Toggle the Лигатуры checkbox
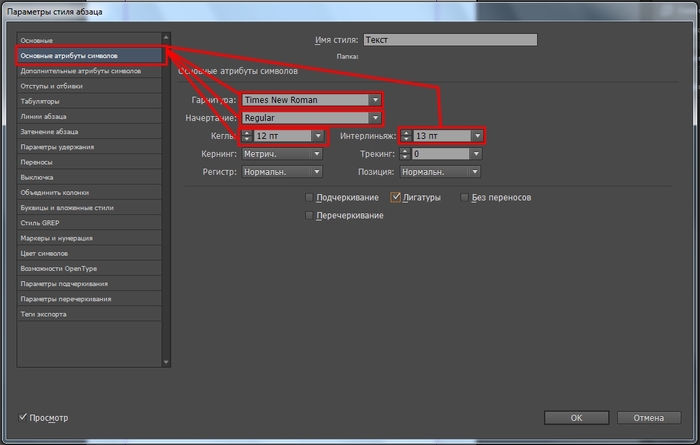700x445 pixels. tap(396, 198)
